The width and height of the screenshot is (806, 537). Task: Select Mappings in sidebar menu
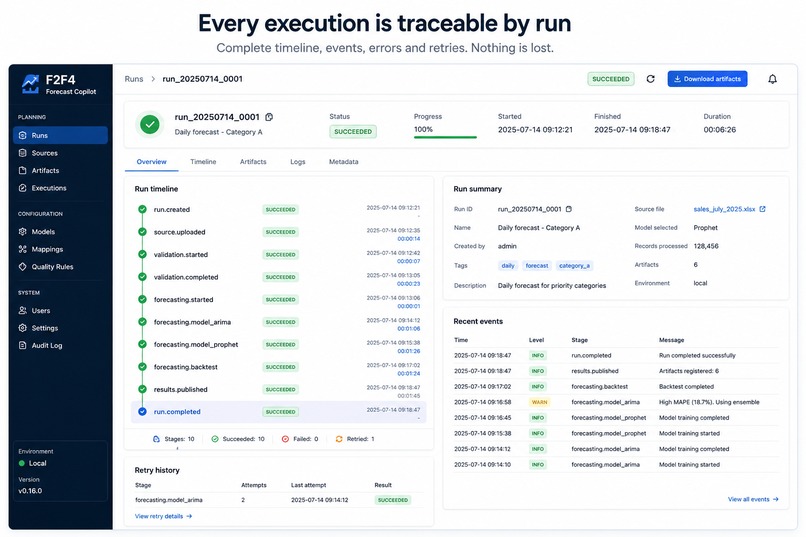point(60,249)
